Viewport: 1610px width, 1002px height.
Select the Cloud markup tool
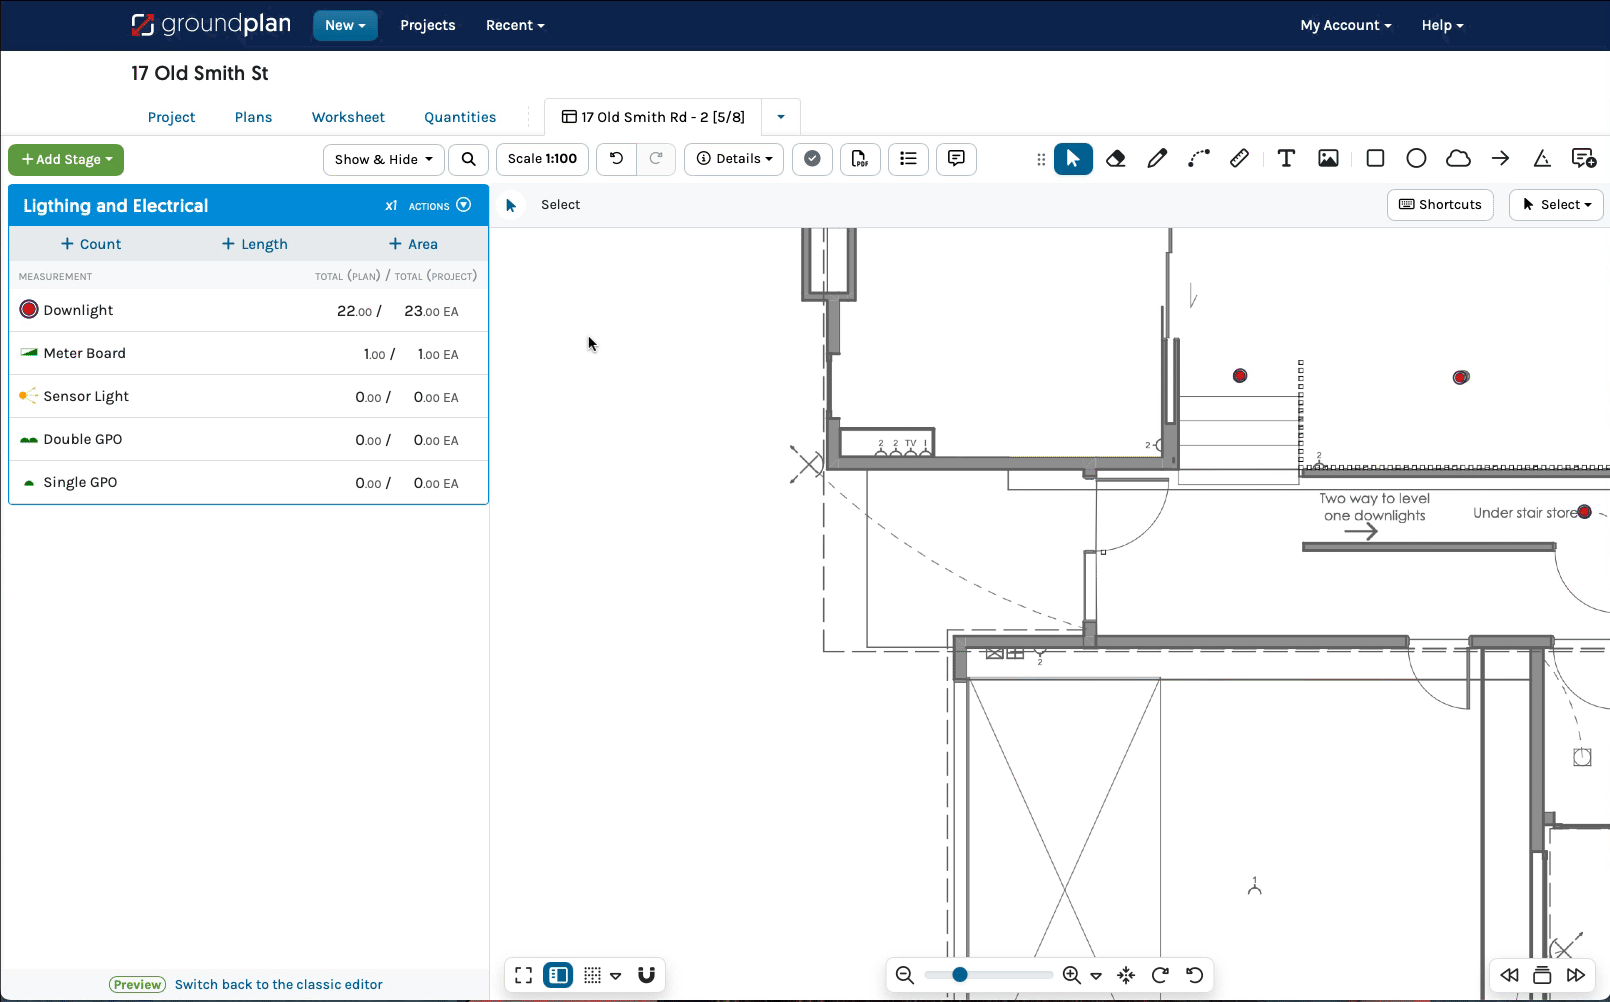point(1459,159)
